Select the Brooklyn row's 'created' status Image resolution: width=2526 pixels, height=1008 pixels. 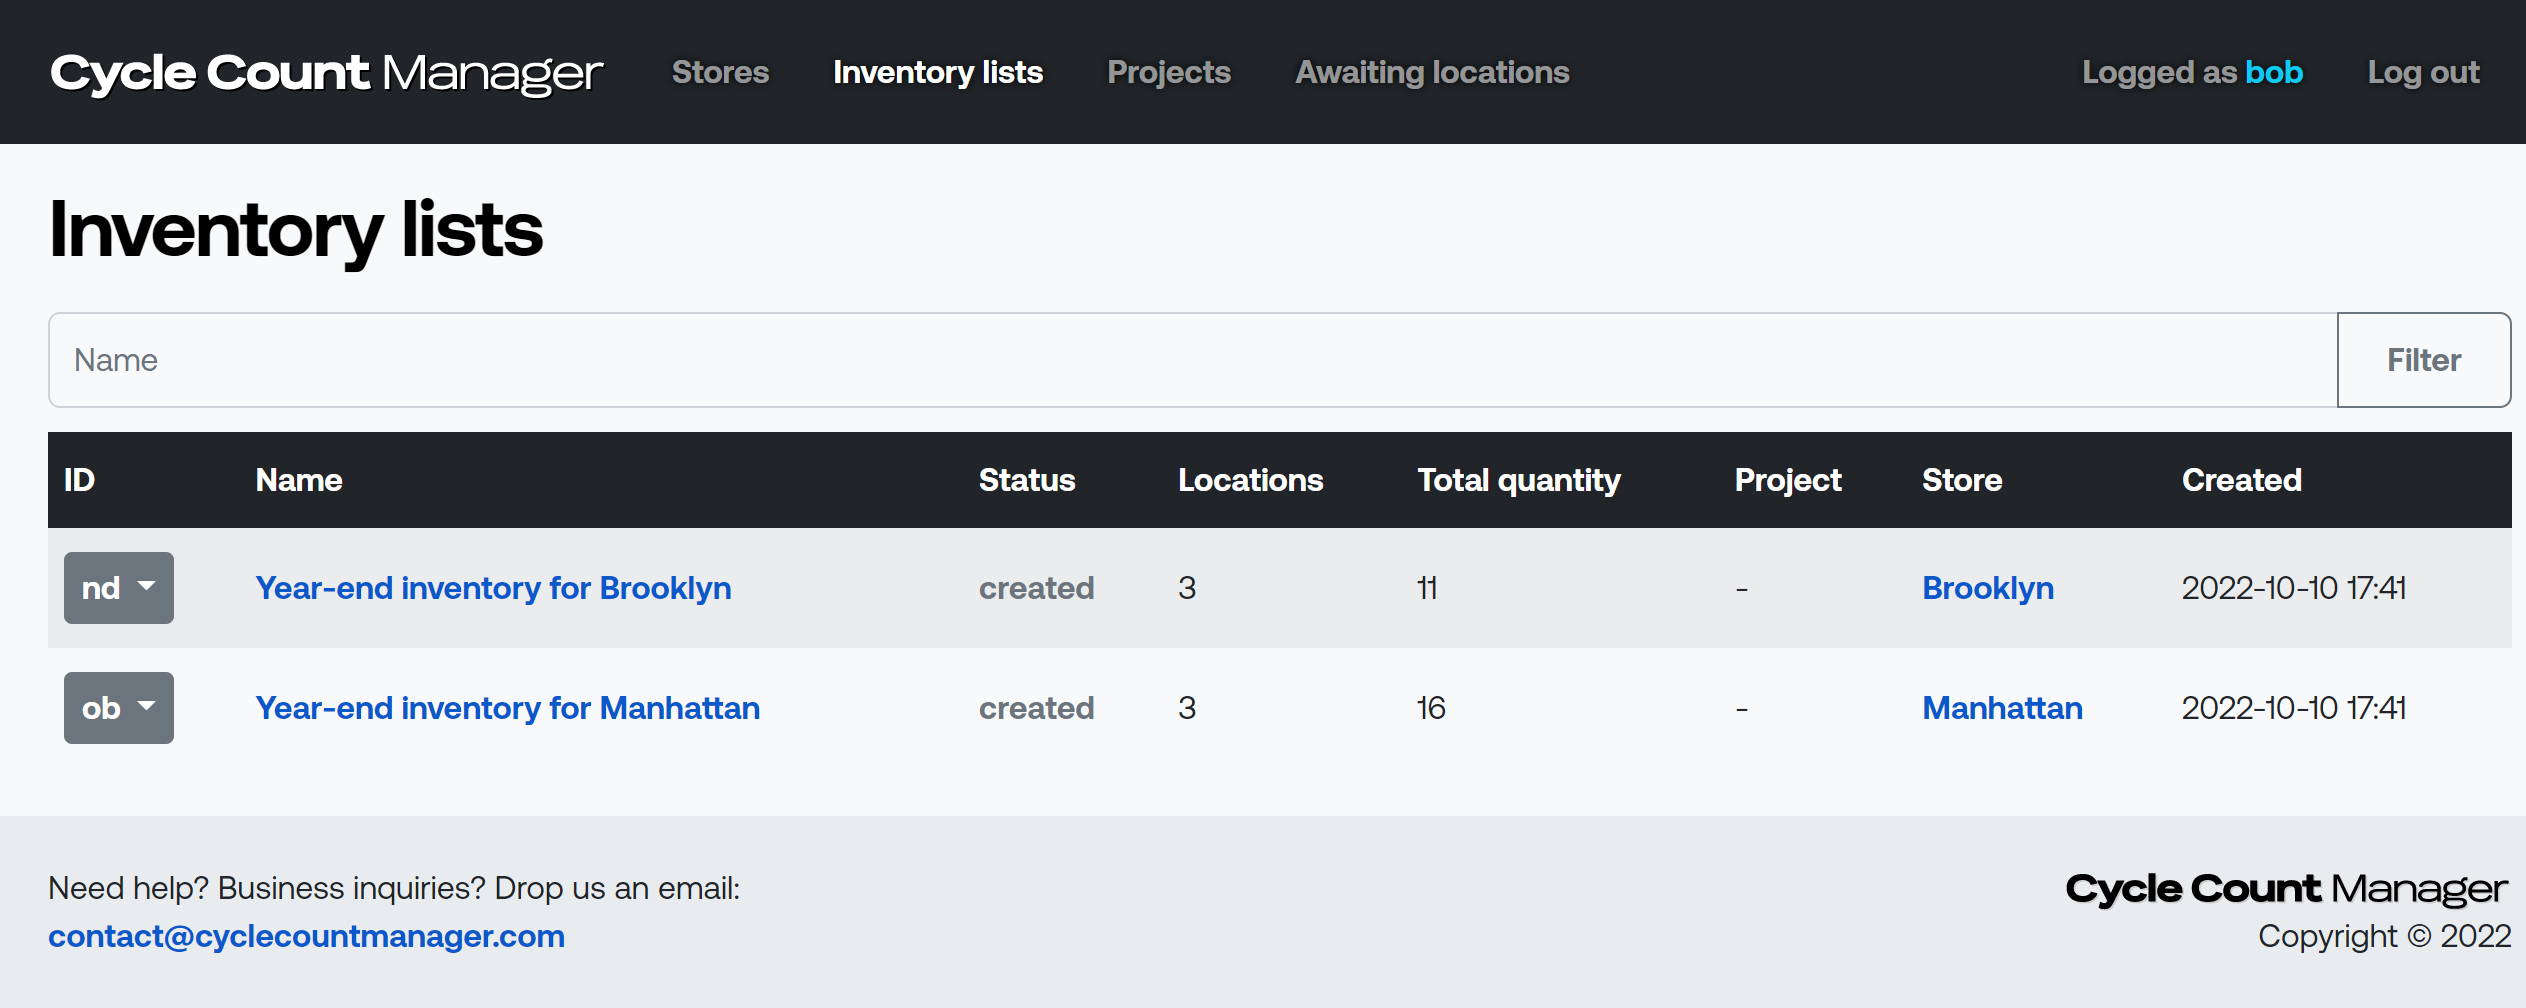click(1036, 588)
